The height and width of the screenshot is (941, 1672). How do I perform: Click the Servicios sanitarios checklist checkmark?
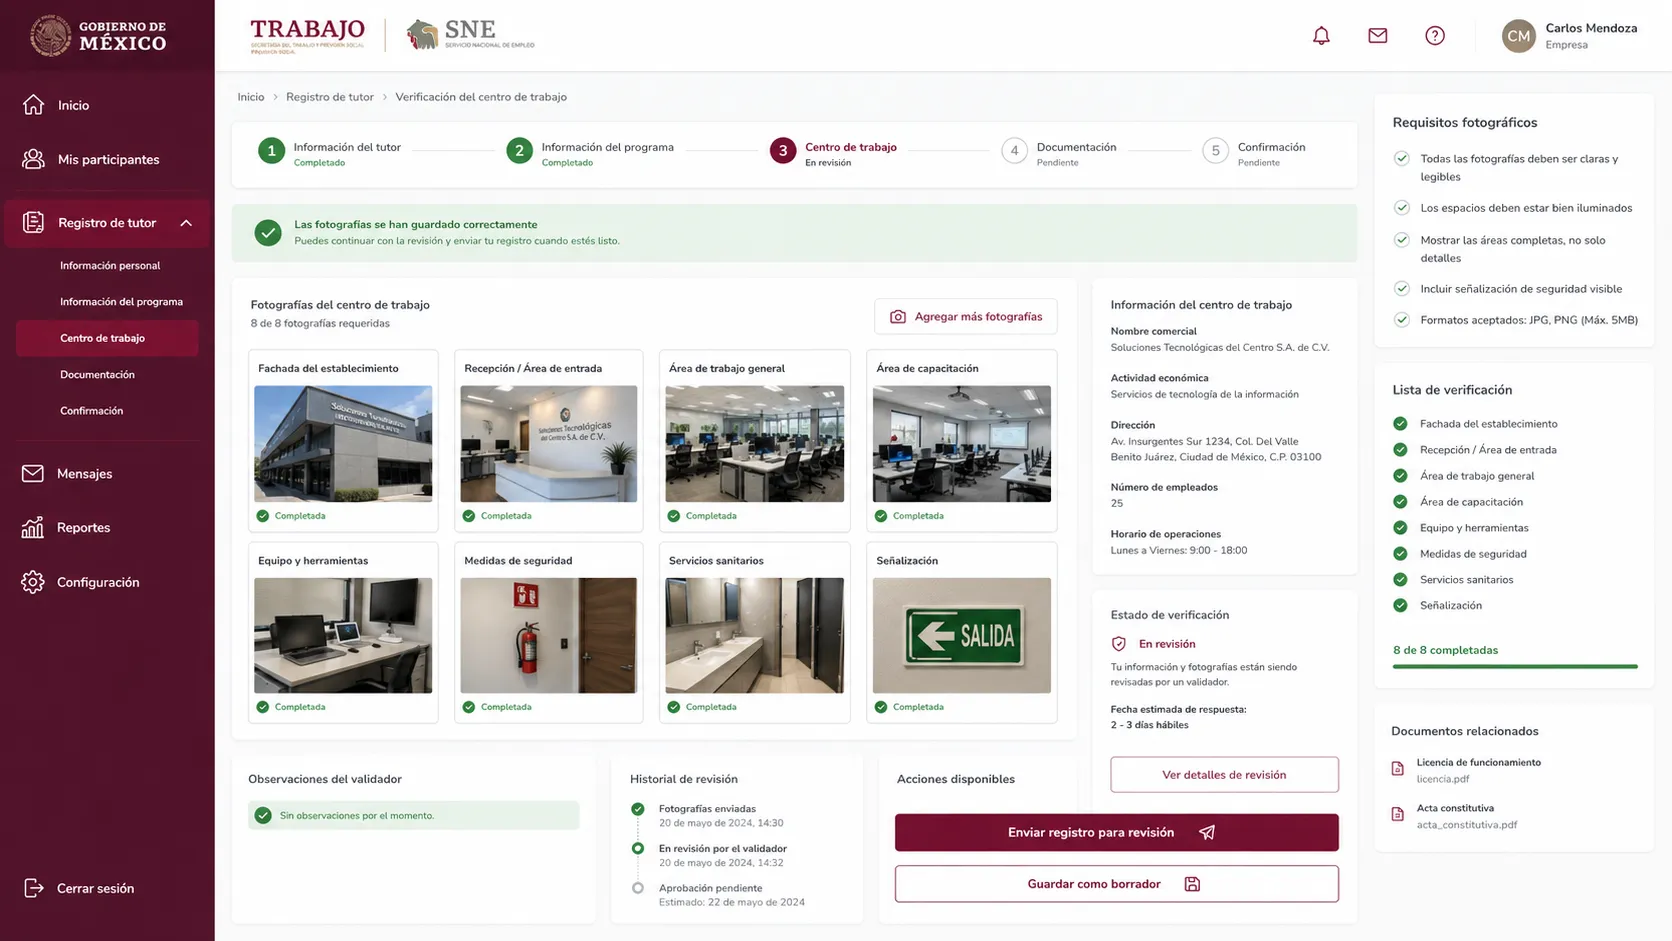coord(1400,580)
